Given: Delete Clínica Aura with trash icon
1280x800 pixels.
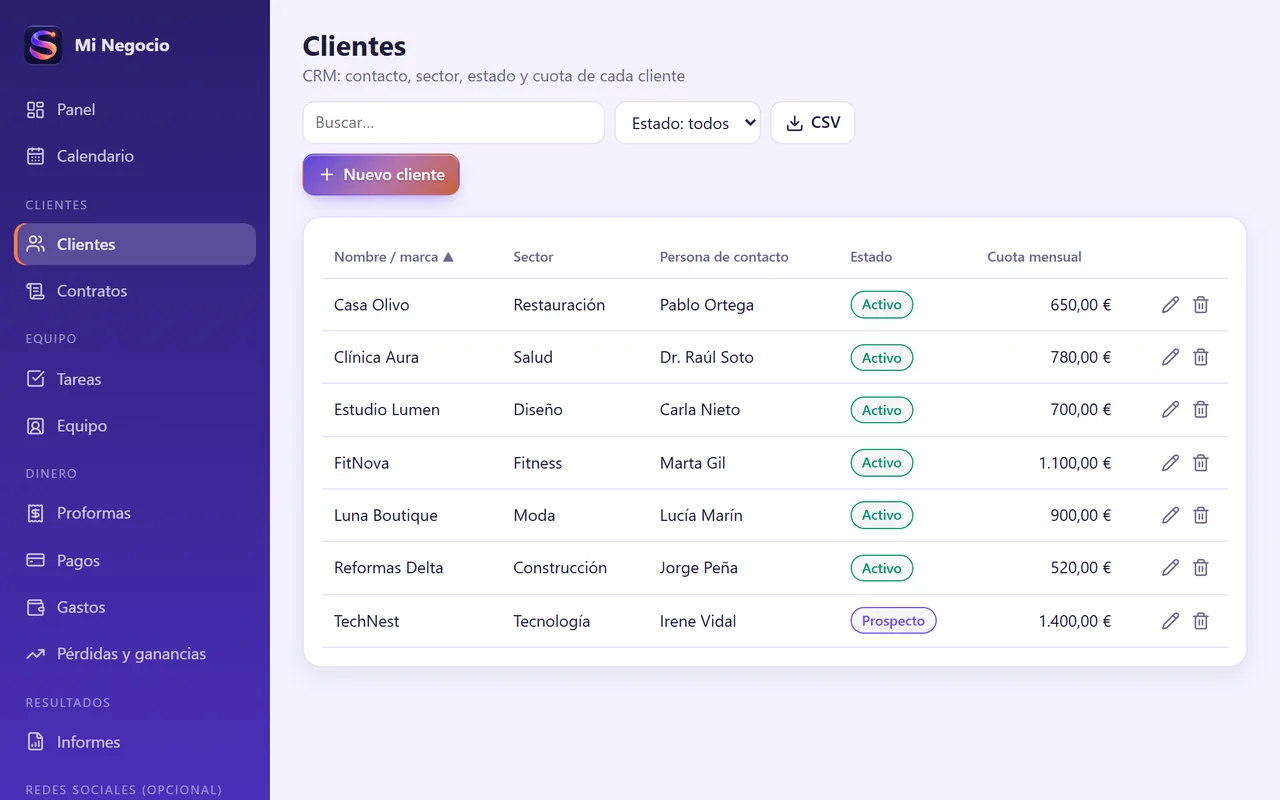Looking at the screenshot, I should pyautogui.click(x=1201, y=357).
